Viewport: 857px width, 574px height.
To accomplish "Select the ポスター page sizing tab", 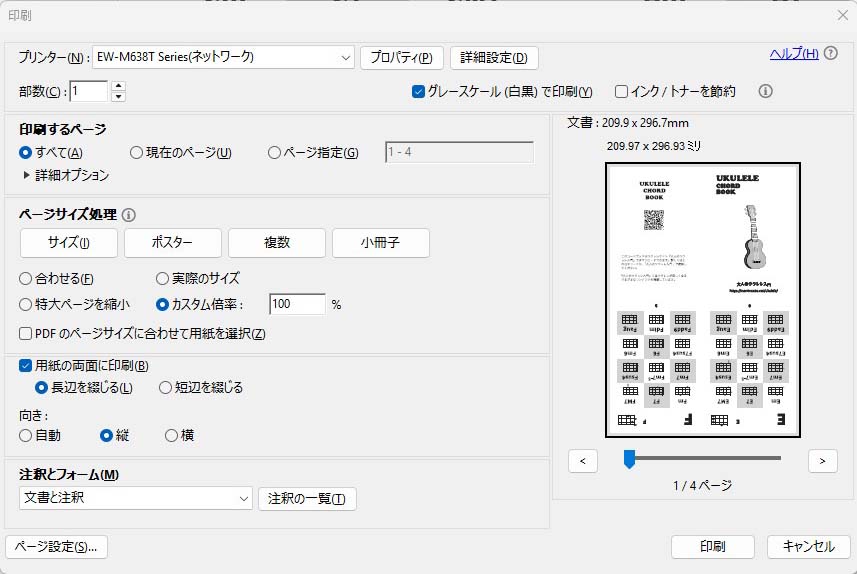I will (173, 243).
